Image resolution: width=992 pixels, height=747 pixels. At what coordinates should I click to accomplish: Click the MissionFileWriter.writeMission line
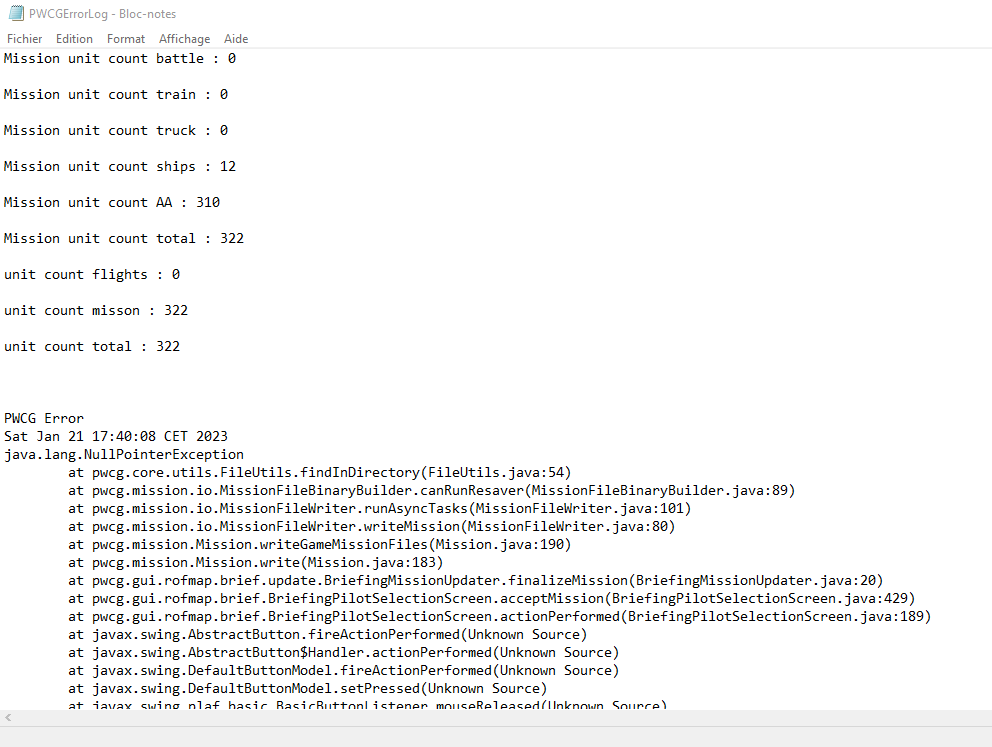tap(372, 526)
